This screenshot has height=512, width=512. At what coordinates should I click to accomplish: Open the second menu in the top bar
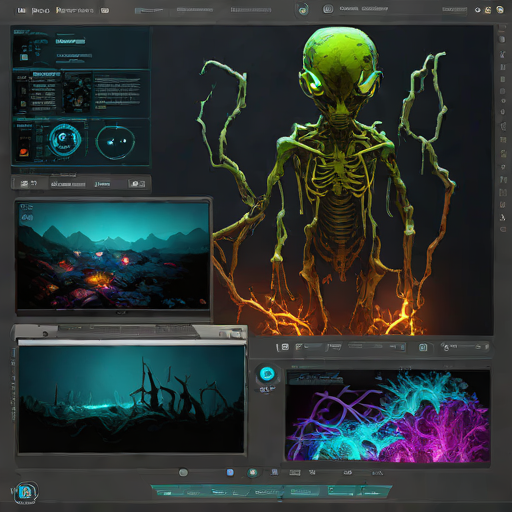coord(40,11)
